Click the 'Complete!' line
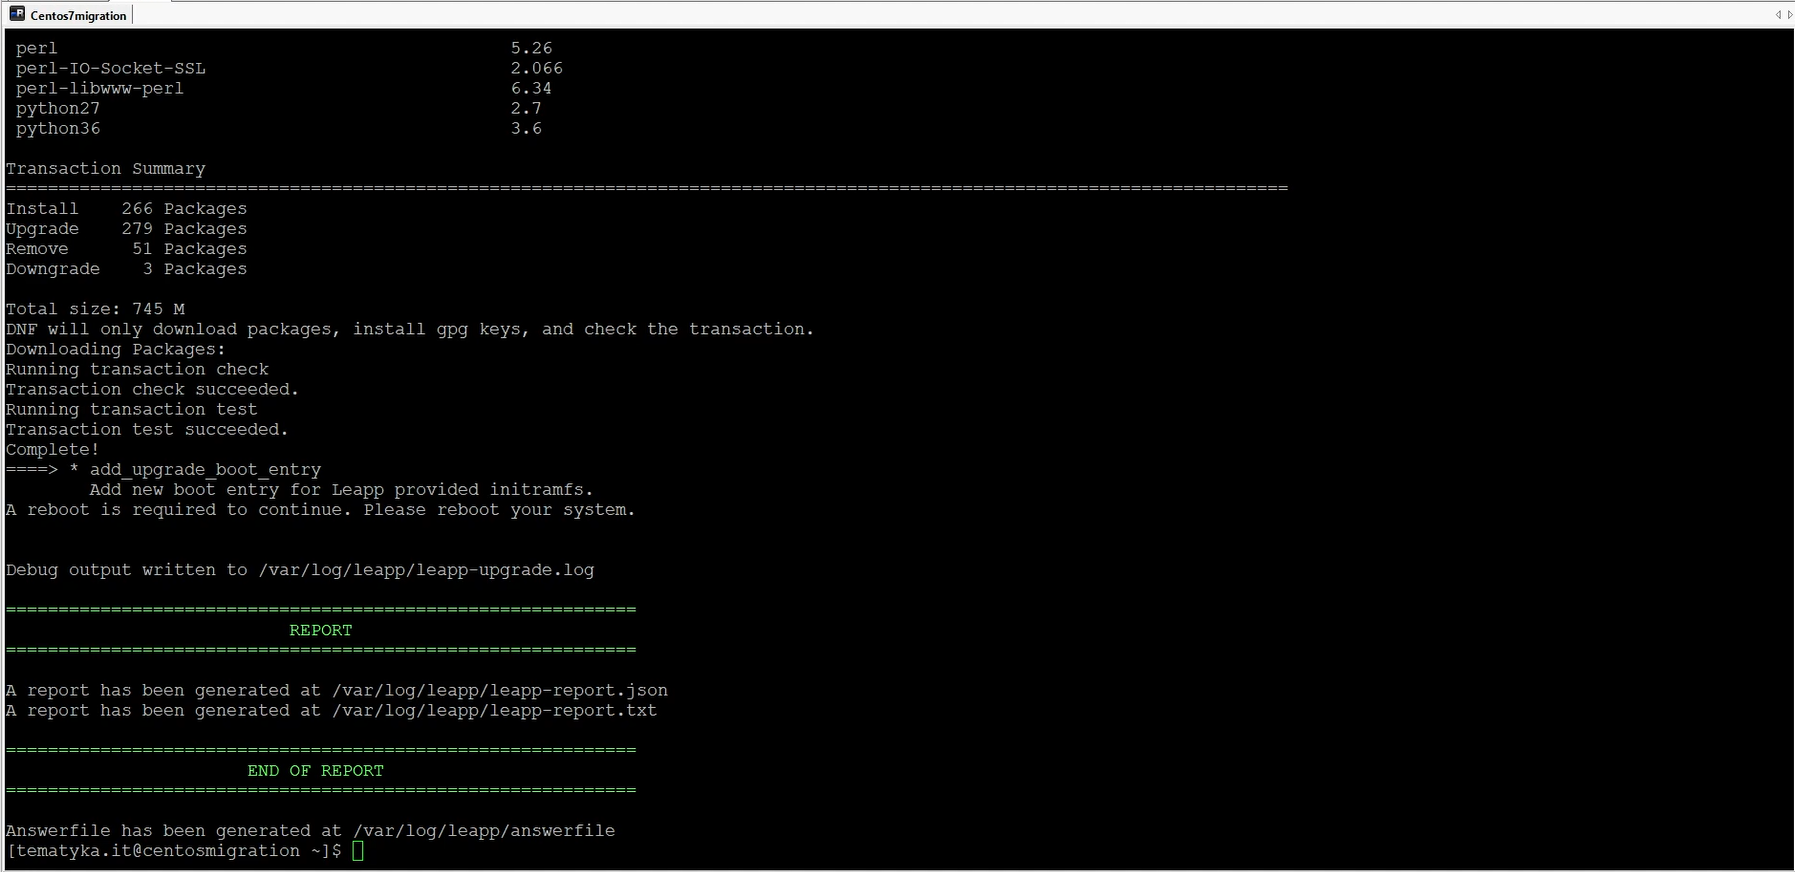 [53, 450]
